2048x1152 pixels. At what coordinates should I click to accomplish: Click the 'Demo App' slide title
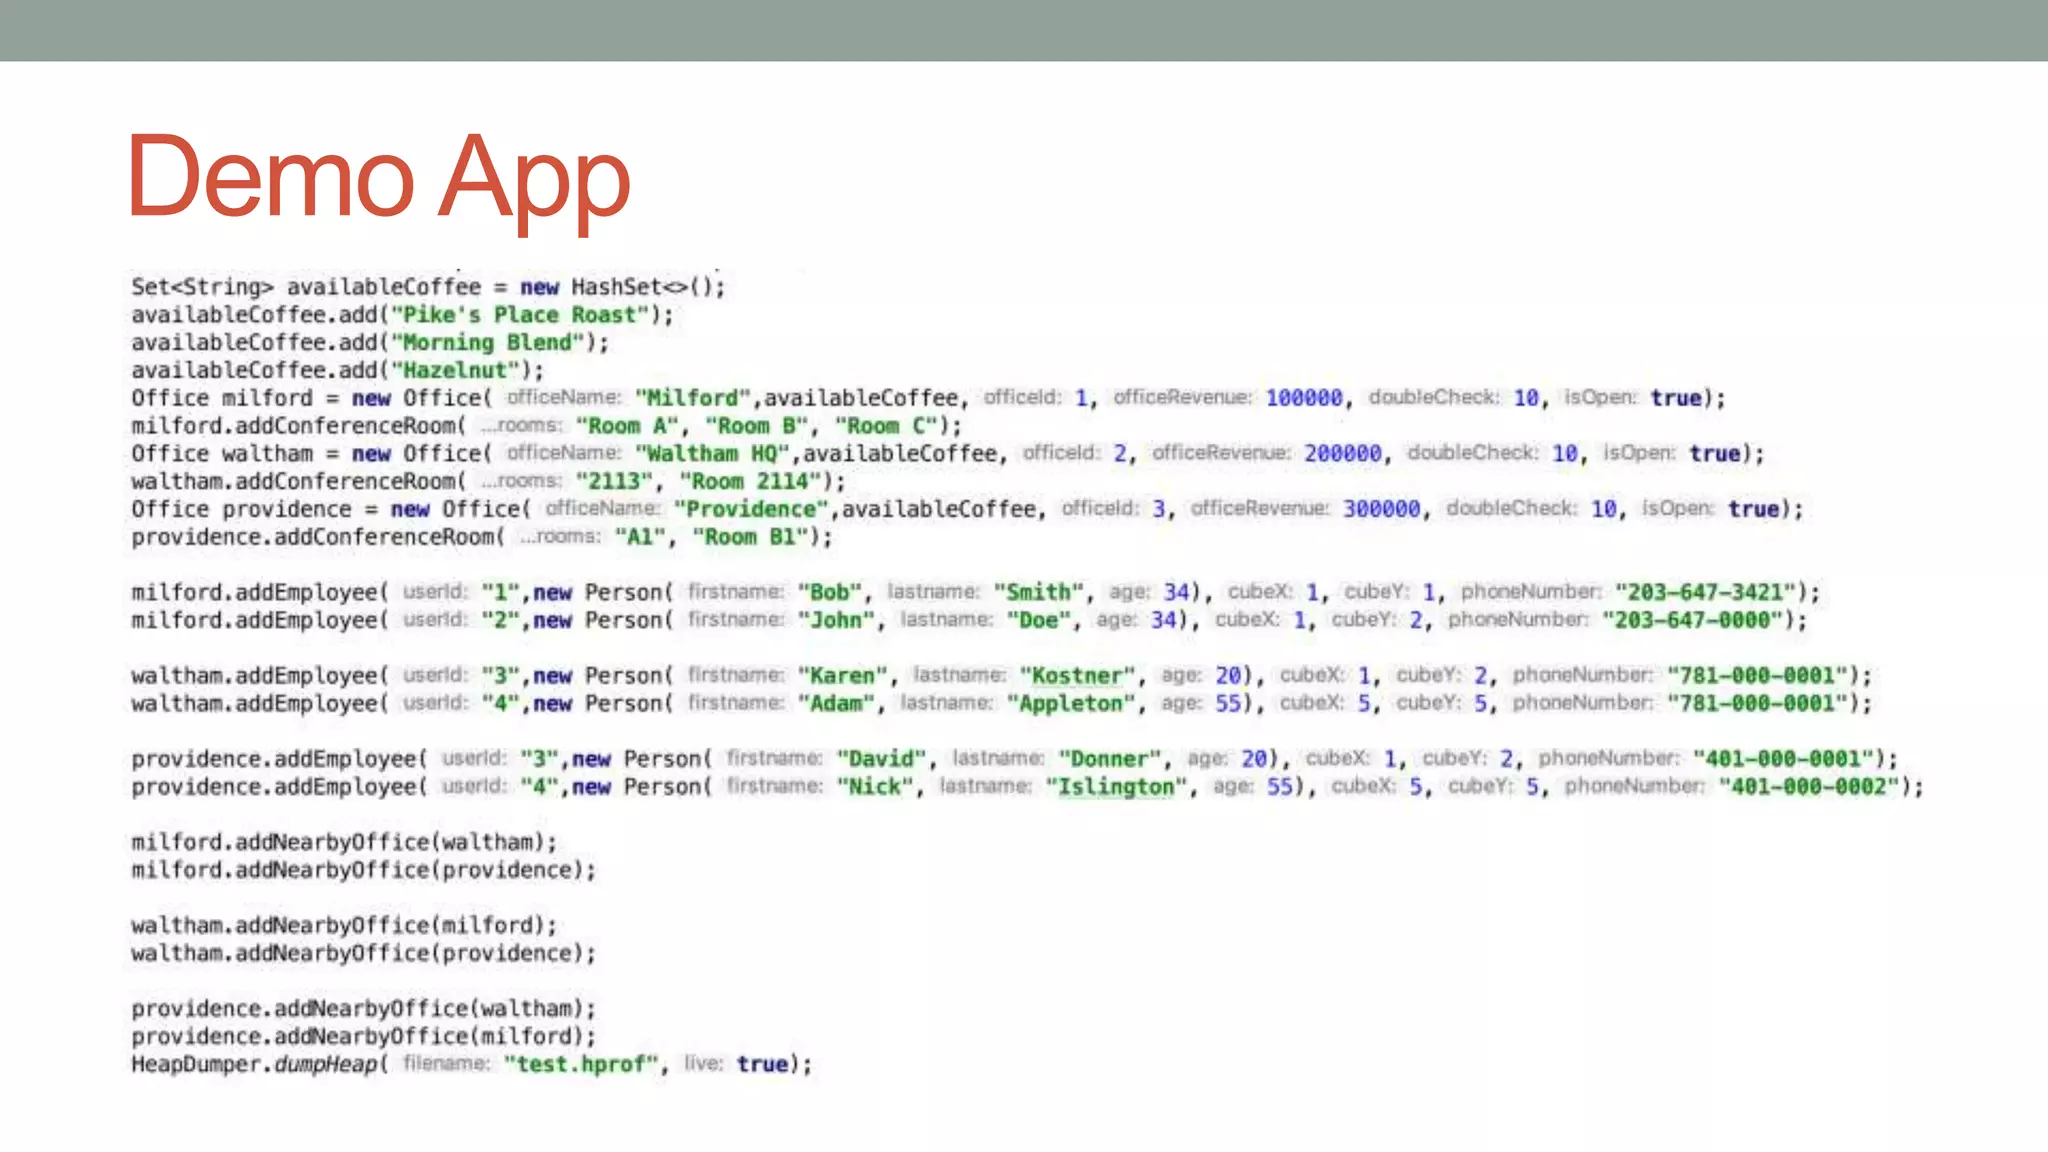click(x=378, y=178)
